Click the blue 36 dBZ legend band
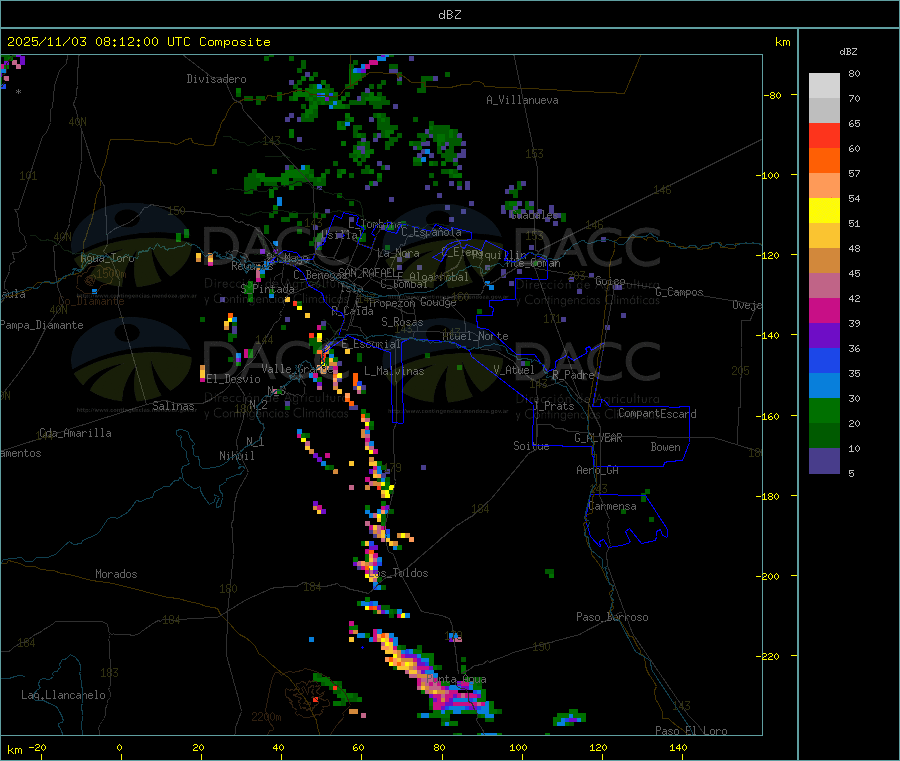Image resolution: width=900 pixels, height=761 pixels. click(824, 360)
